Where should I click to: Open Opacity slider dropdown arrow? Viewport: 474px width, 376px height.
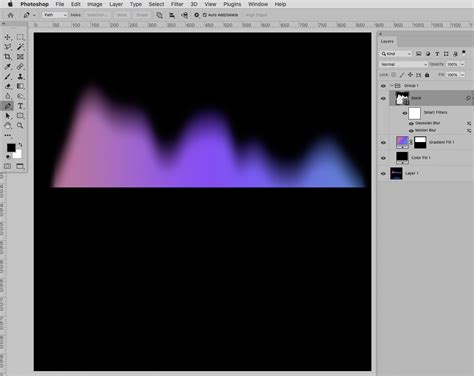pos(462,64)
